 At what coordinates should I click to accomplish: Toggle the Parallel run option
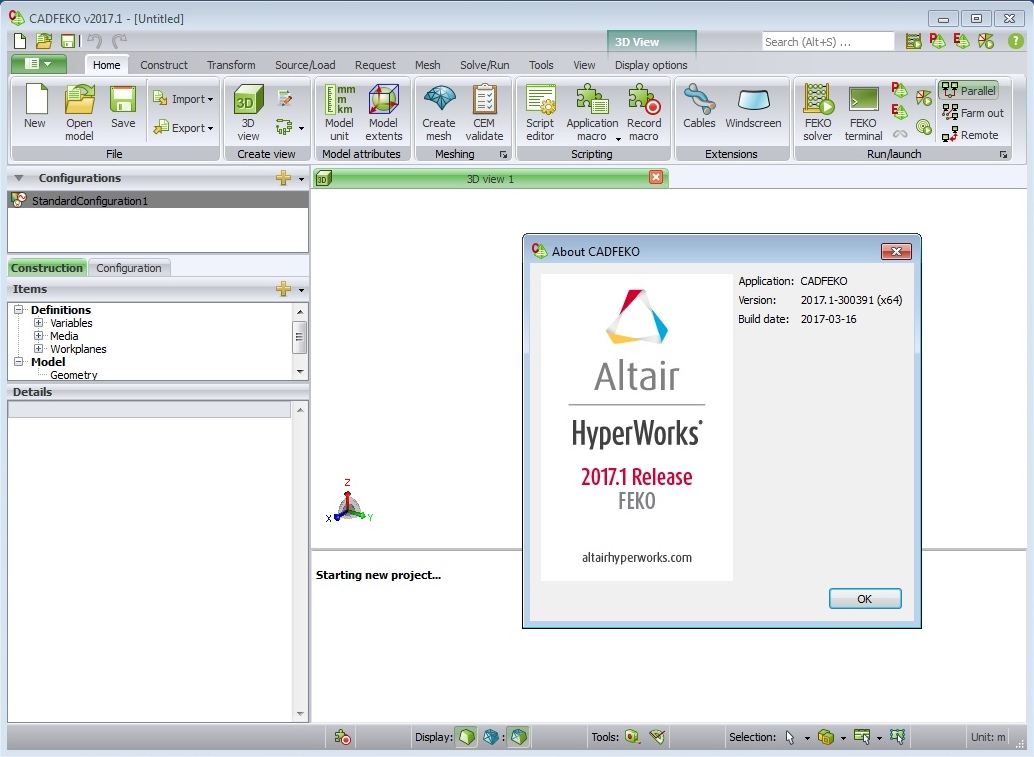point(968,90)
